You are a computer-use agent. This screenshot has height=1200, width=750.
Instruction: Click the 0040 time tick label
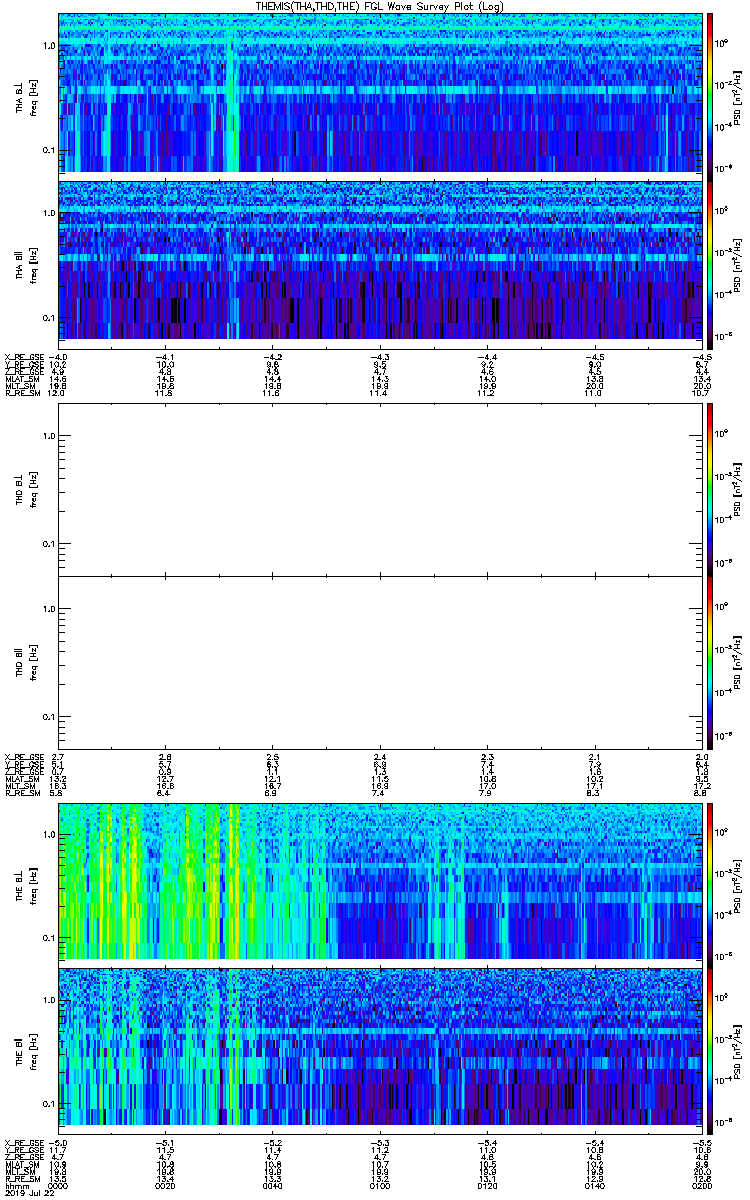(x=273, y=1185)
